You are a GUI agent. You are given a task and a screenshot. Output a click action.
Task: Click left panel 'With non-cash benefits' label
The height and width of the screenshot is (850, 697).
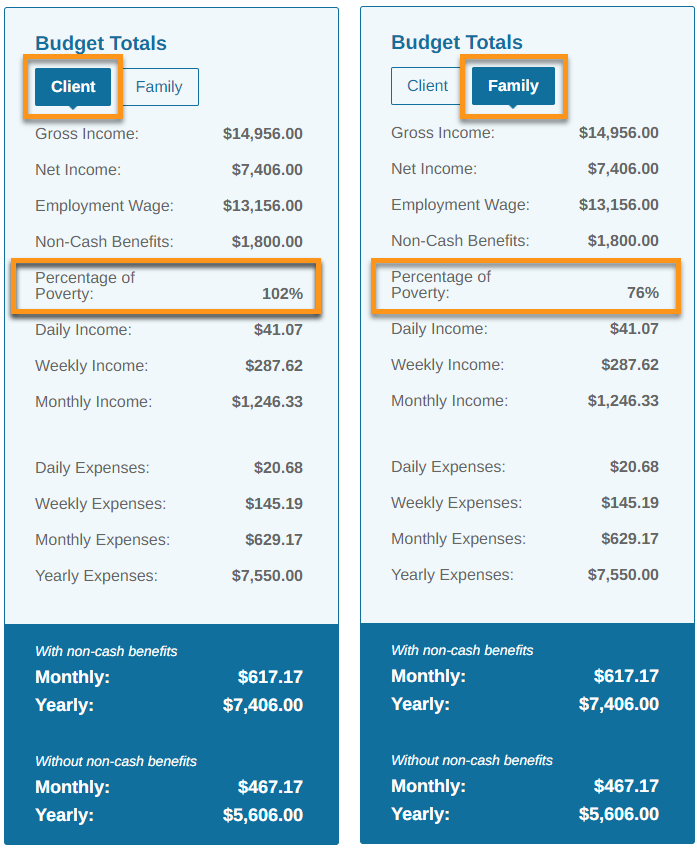tap(106, 651)
